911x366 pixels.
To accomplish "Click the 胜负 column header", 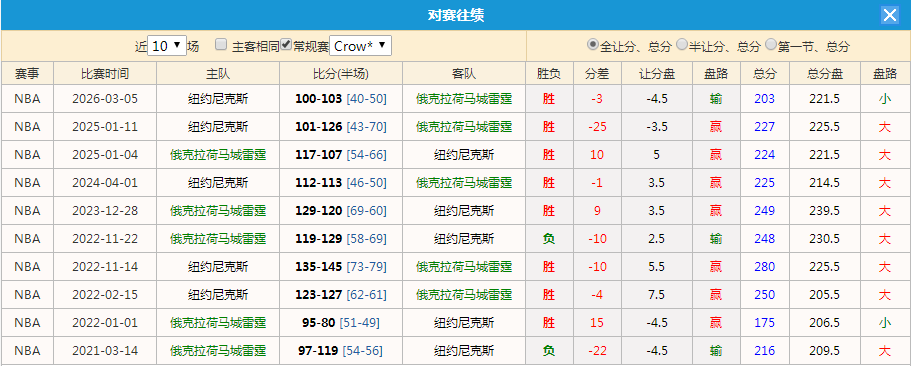I will pos(549,74).
